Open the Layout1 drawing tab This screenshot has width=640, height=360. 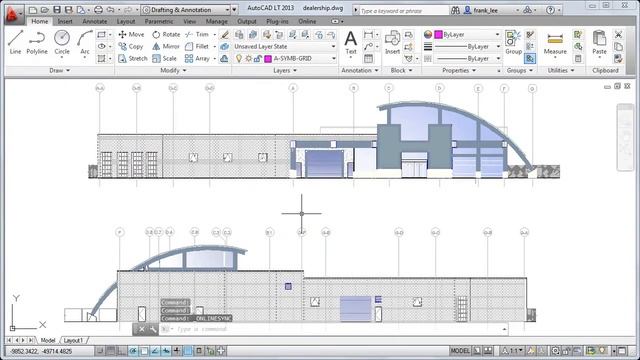point(73,340)
